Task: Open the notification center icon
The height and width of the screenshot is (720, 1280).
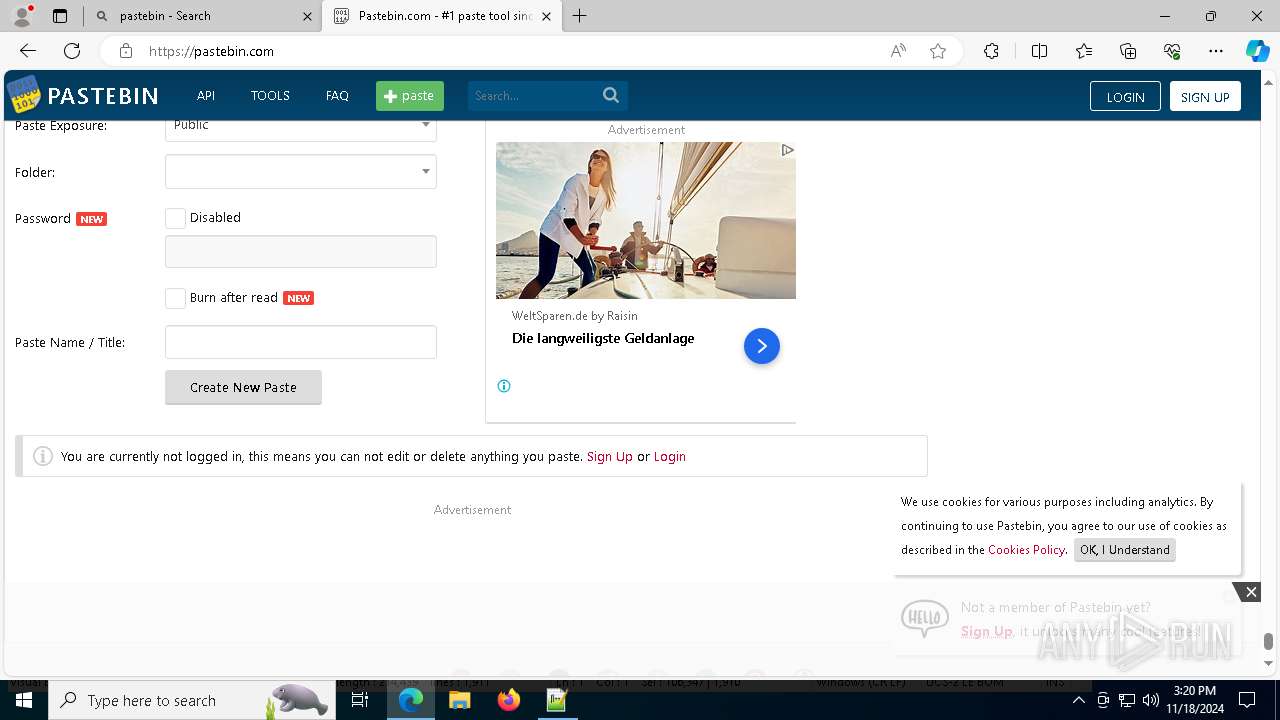Action: [1247, 700]
